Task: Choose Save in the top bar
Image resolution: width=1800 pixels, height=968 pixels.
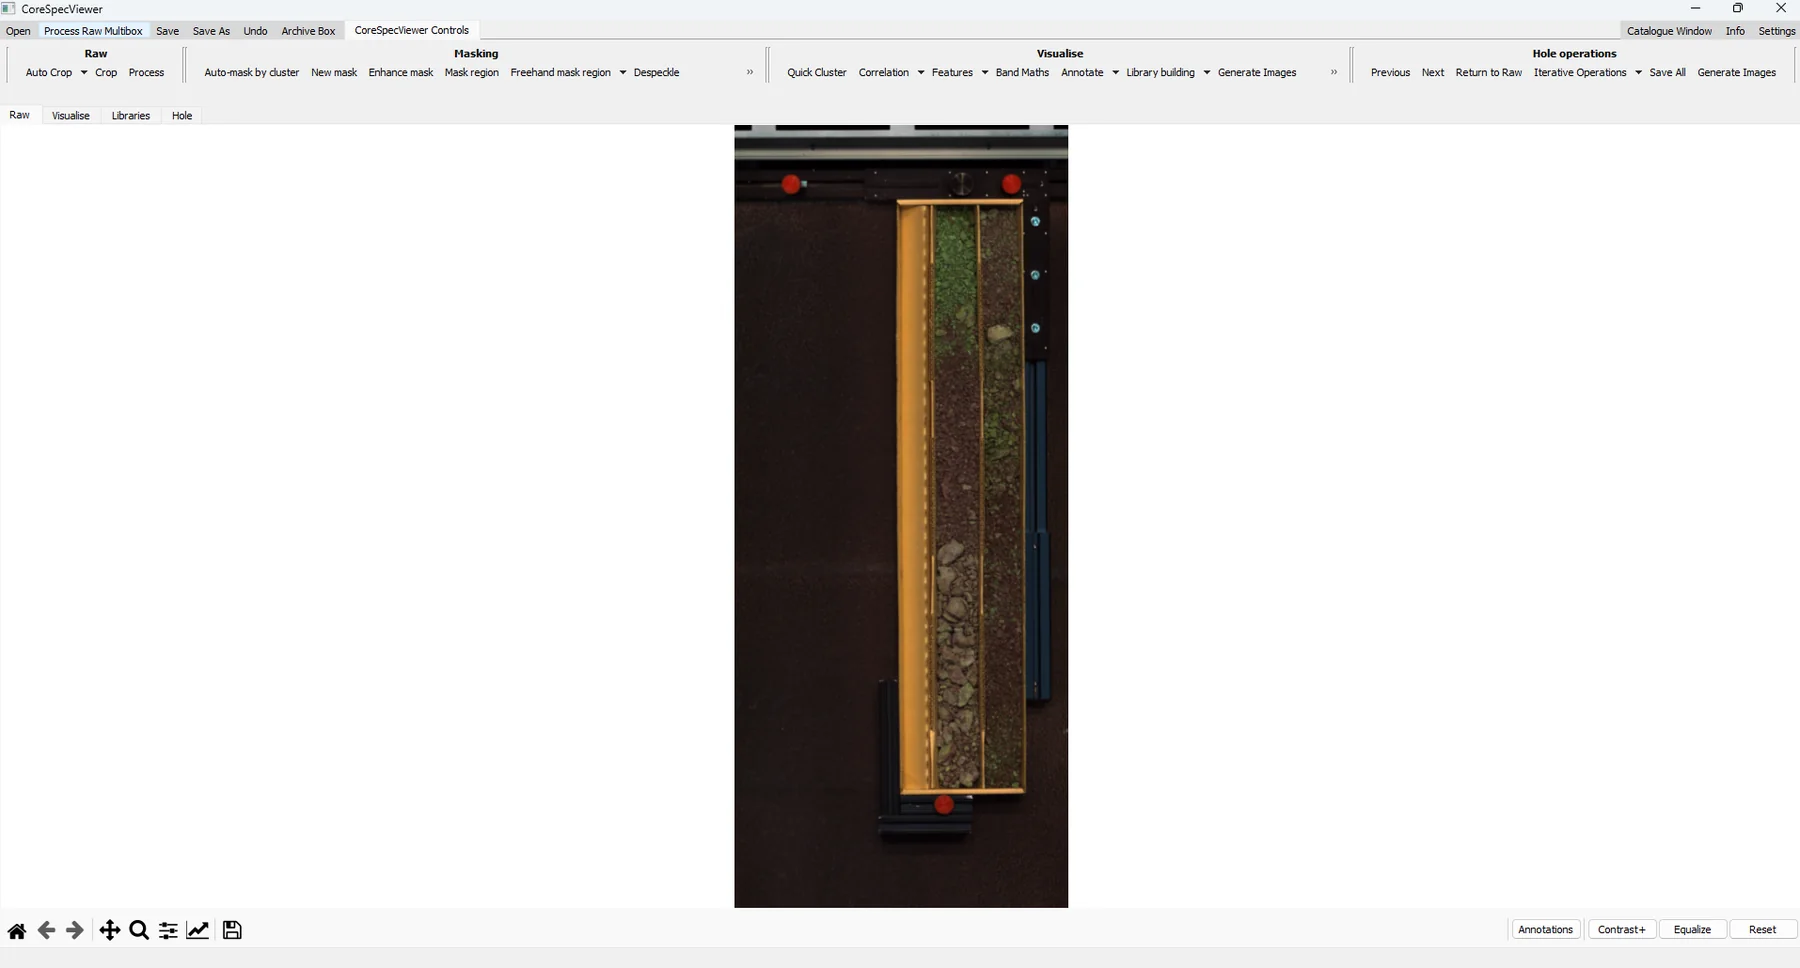Action: (167, 31)
